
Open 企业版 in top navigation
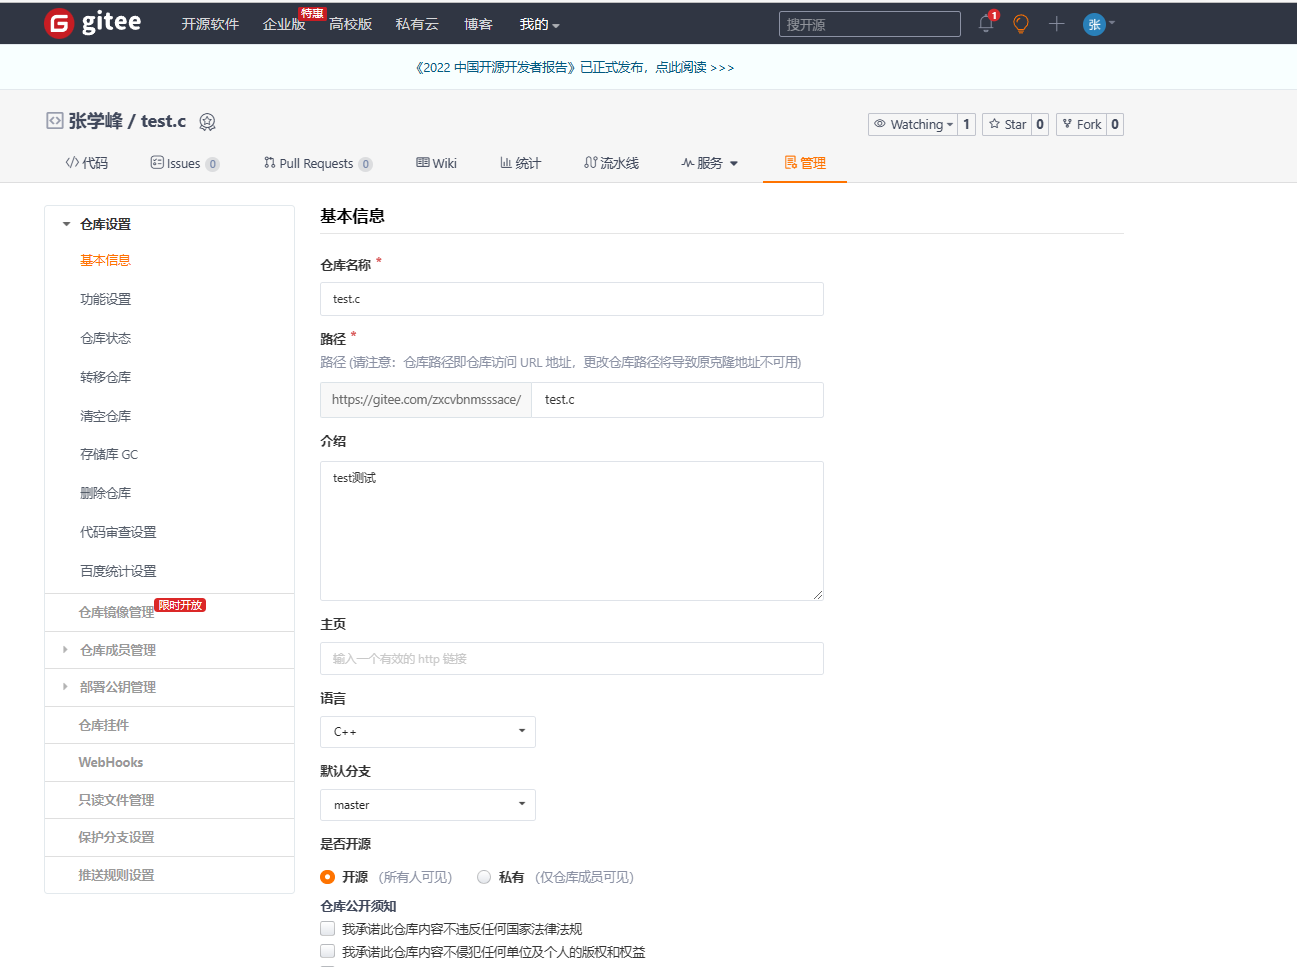tap(284, 24)
